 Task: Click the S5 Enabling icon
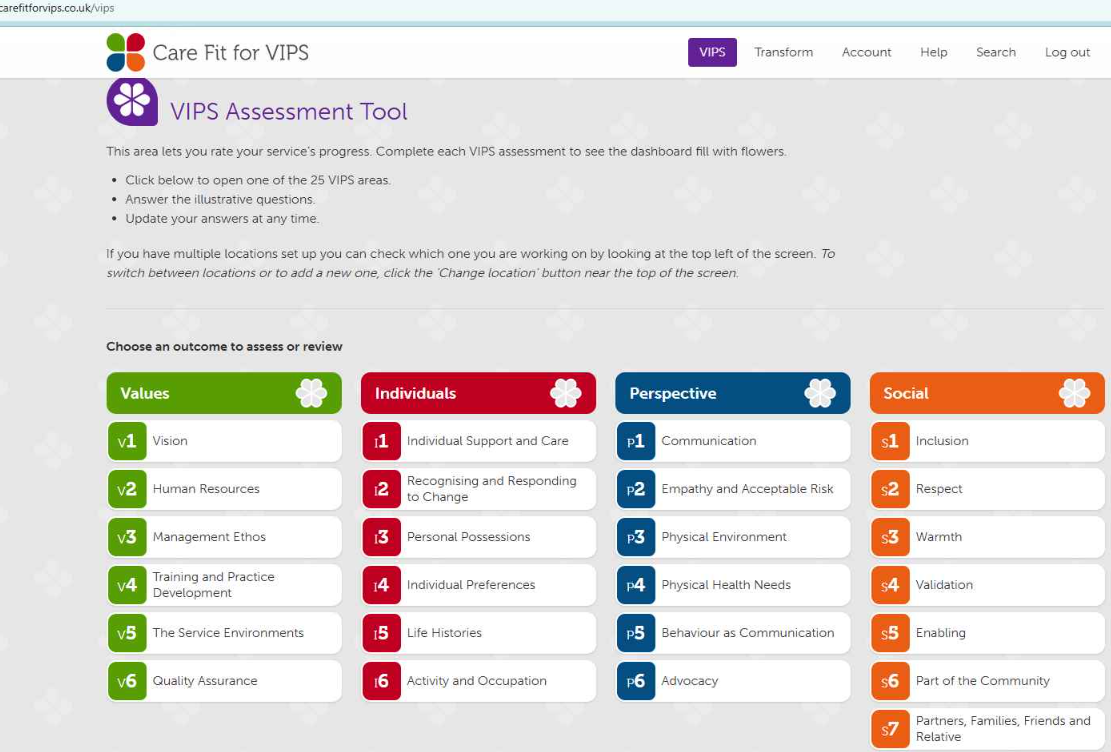coord(891,633)
